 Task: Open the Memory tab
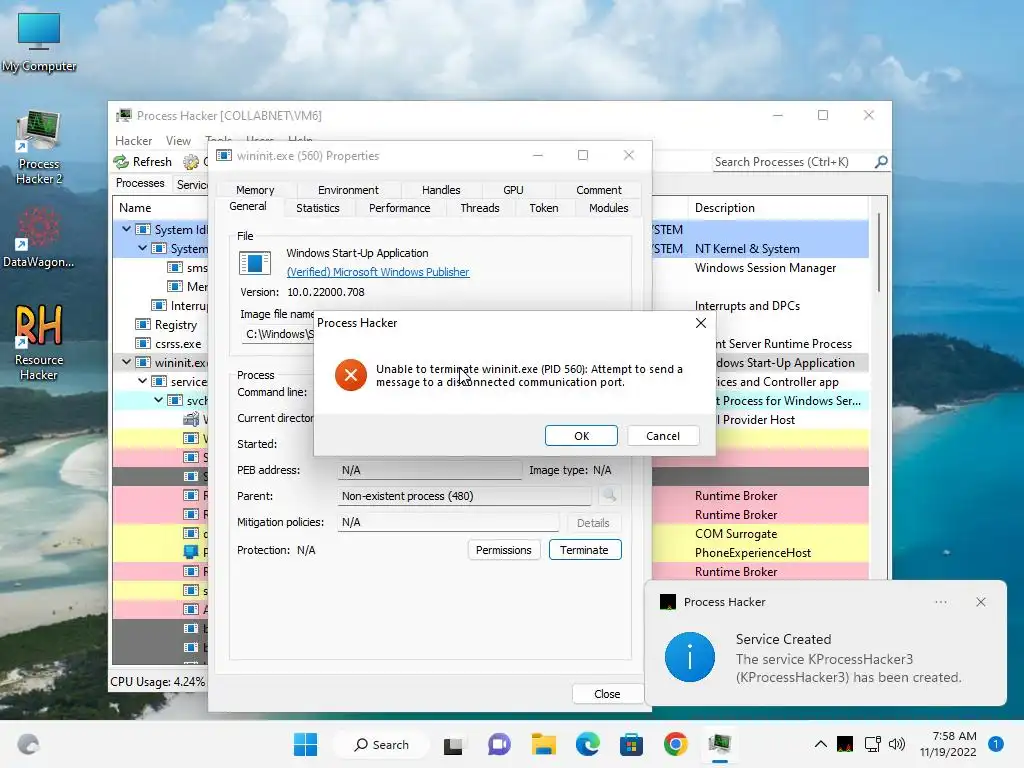click(x=255, y=190)
